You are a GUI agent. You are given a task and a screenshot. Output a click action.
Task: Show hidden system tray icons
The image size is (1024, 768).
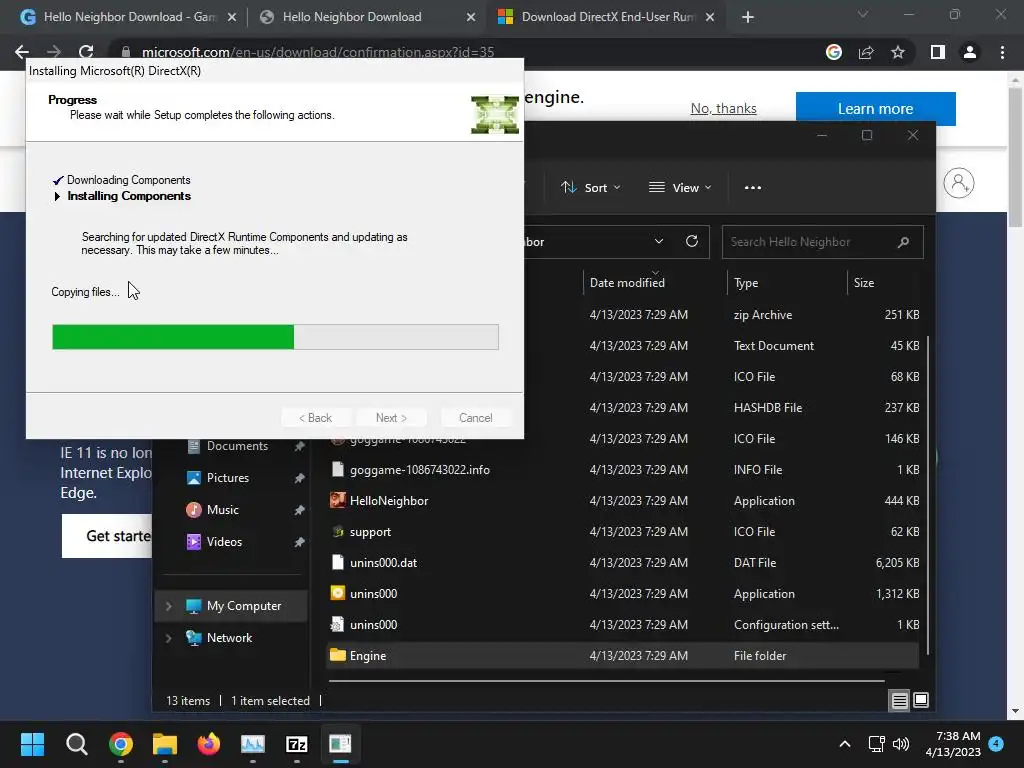point(844,744)
